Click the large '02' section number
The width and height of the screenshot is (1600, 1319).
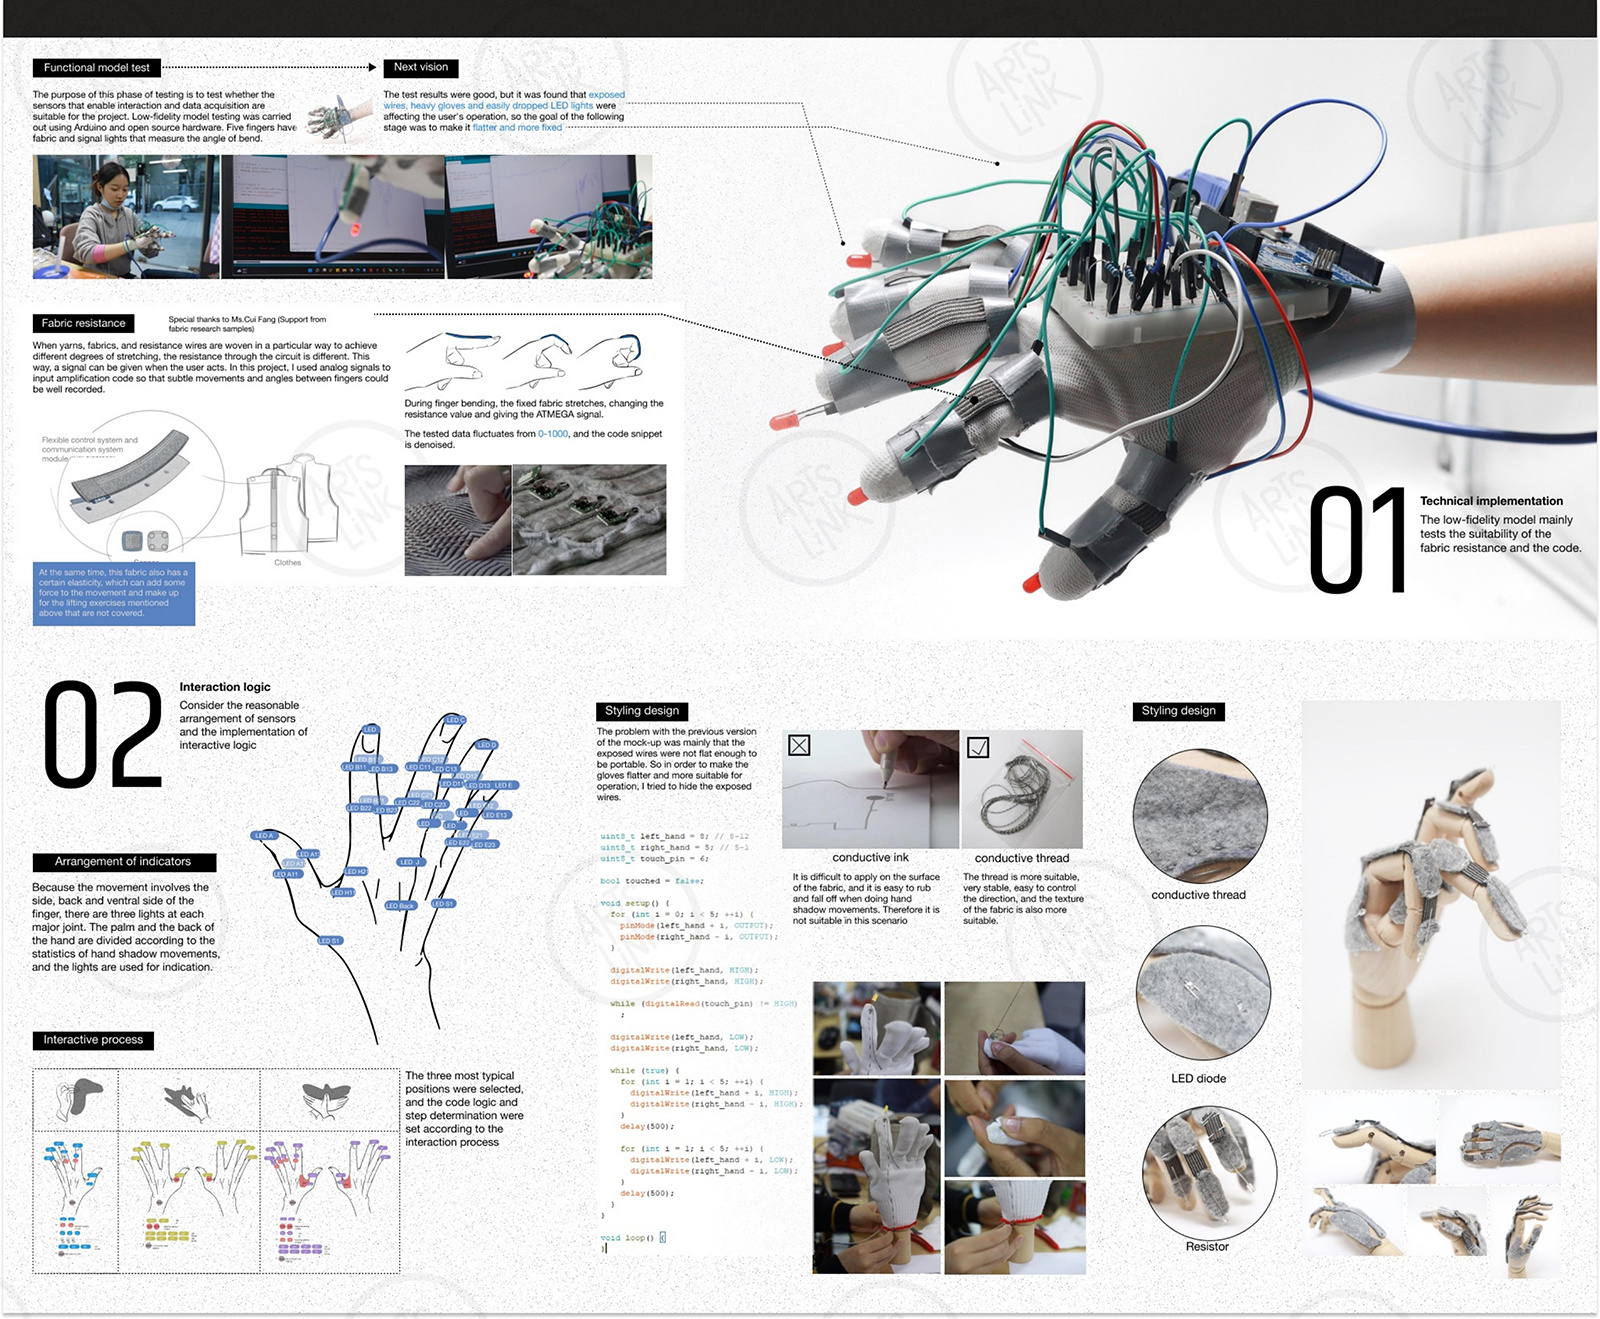tap(103, 735)
